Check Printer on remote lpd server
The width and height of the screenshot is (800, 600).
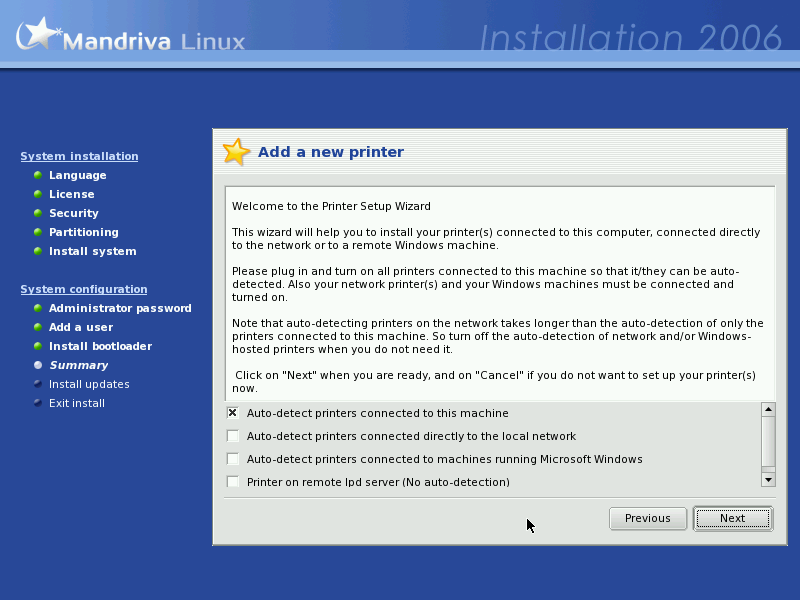pyautogui.click(x=233, y=481)
